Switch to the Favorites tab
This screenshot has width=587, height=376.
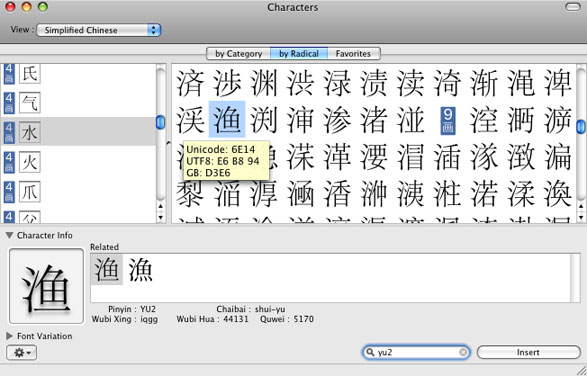coord(353,54)
